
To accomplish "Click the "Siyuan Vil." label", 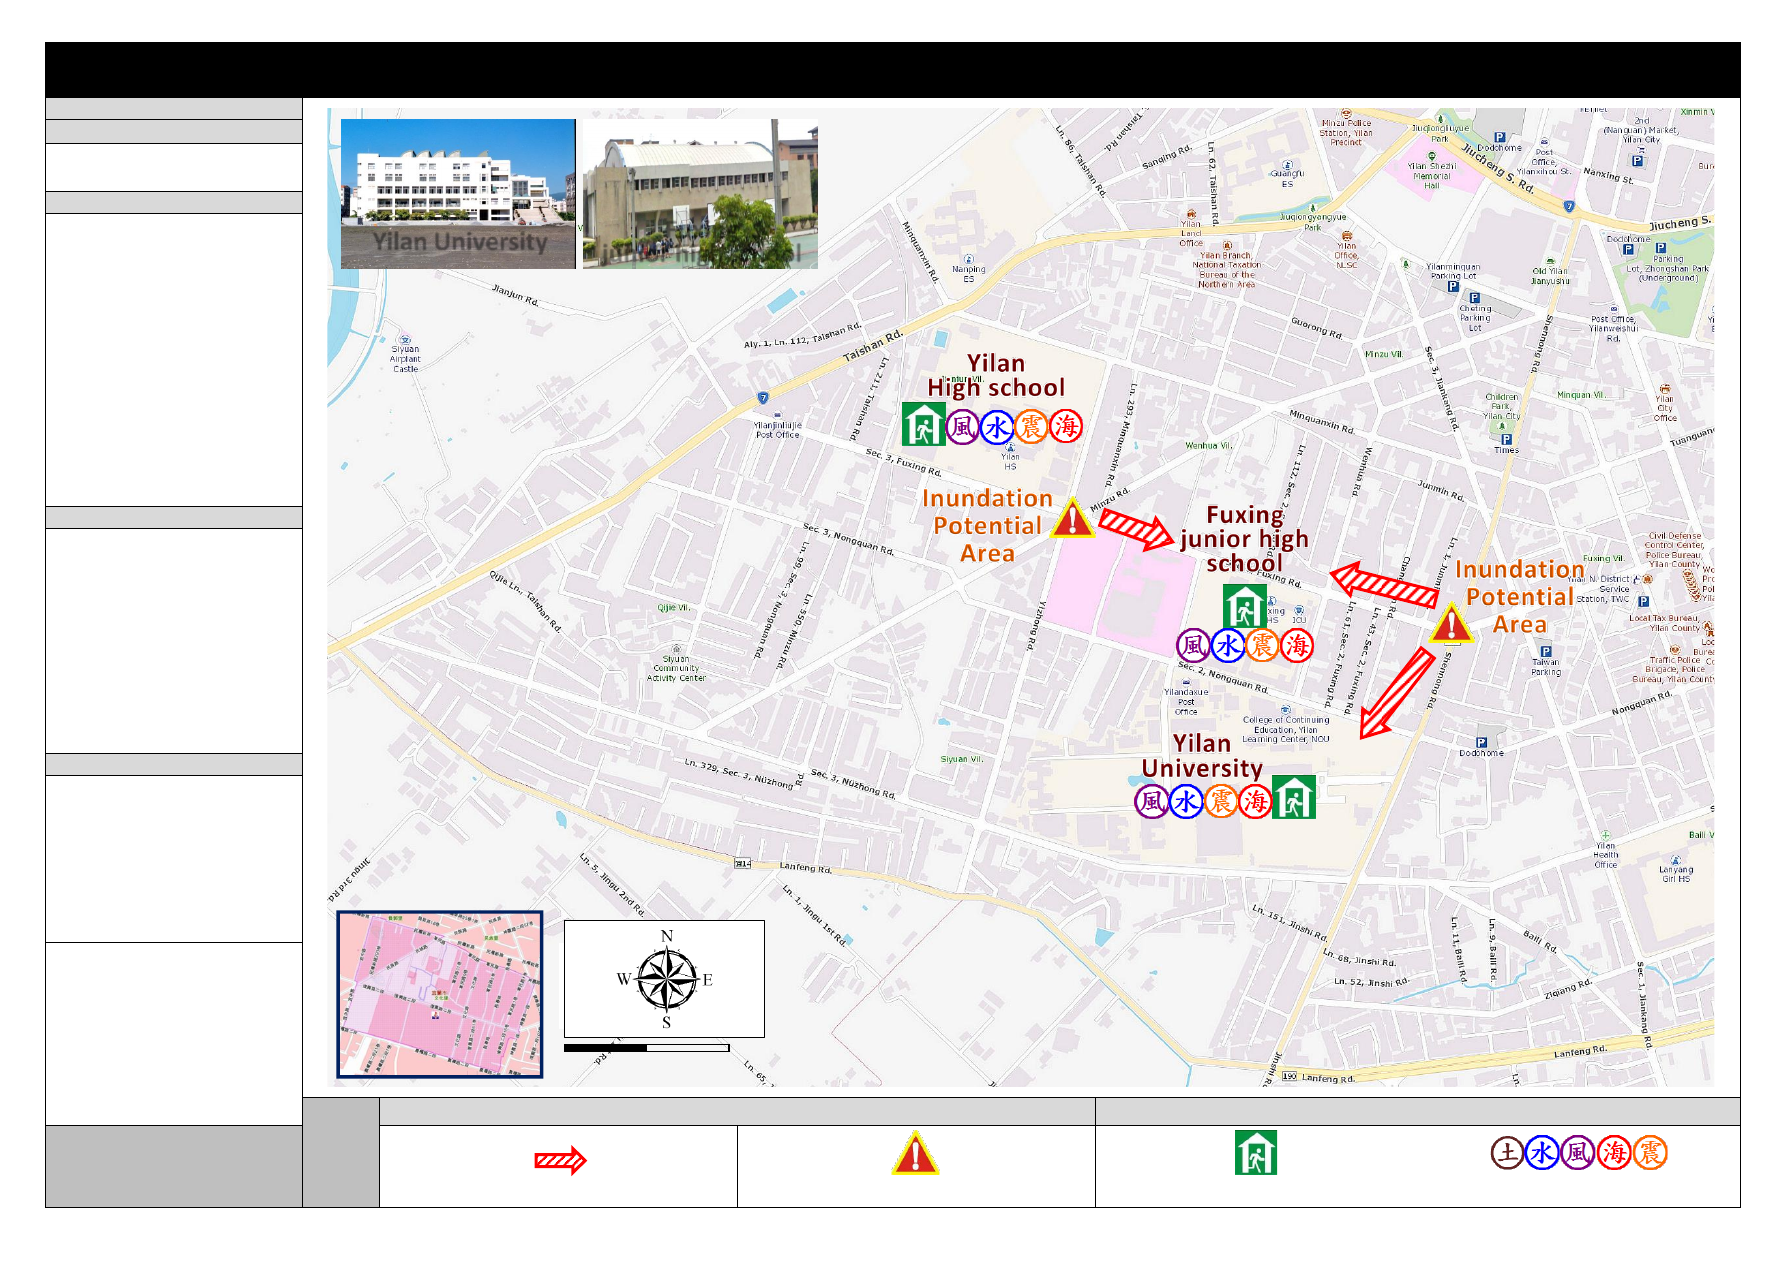I will [962, 759].
